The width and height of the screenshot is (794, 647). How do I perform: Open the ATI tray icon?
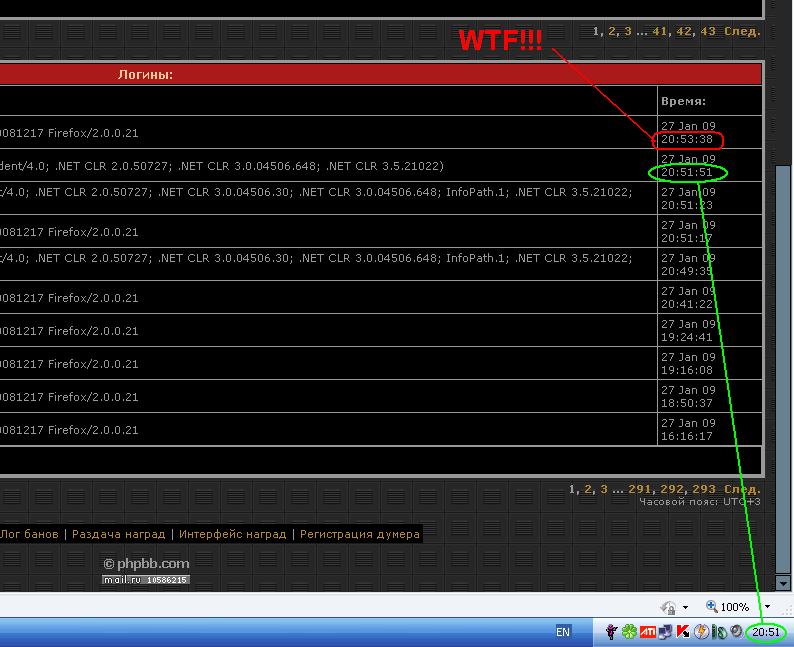point(647,632)
